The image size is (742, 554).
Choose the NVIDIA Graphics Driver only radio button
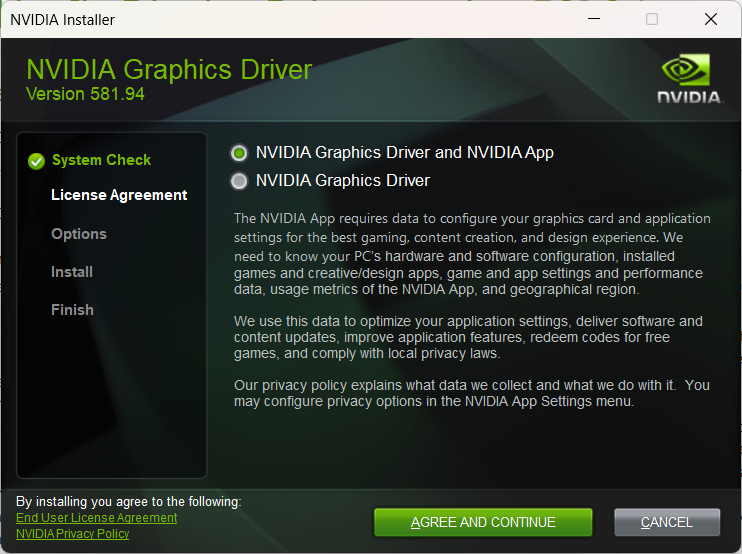click(239, 181)
